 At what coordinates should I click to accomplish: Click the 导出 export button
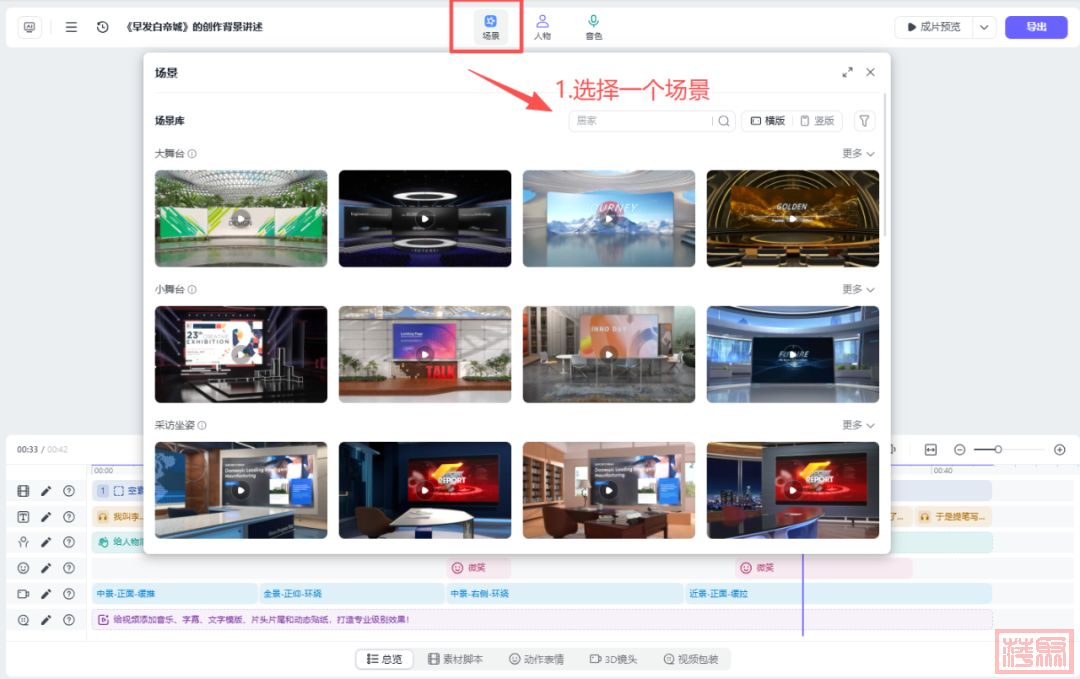pyautogui.click(x=1036, y=27)
